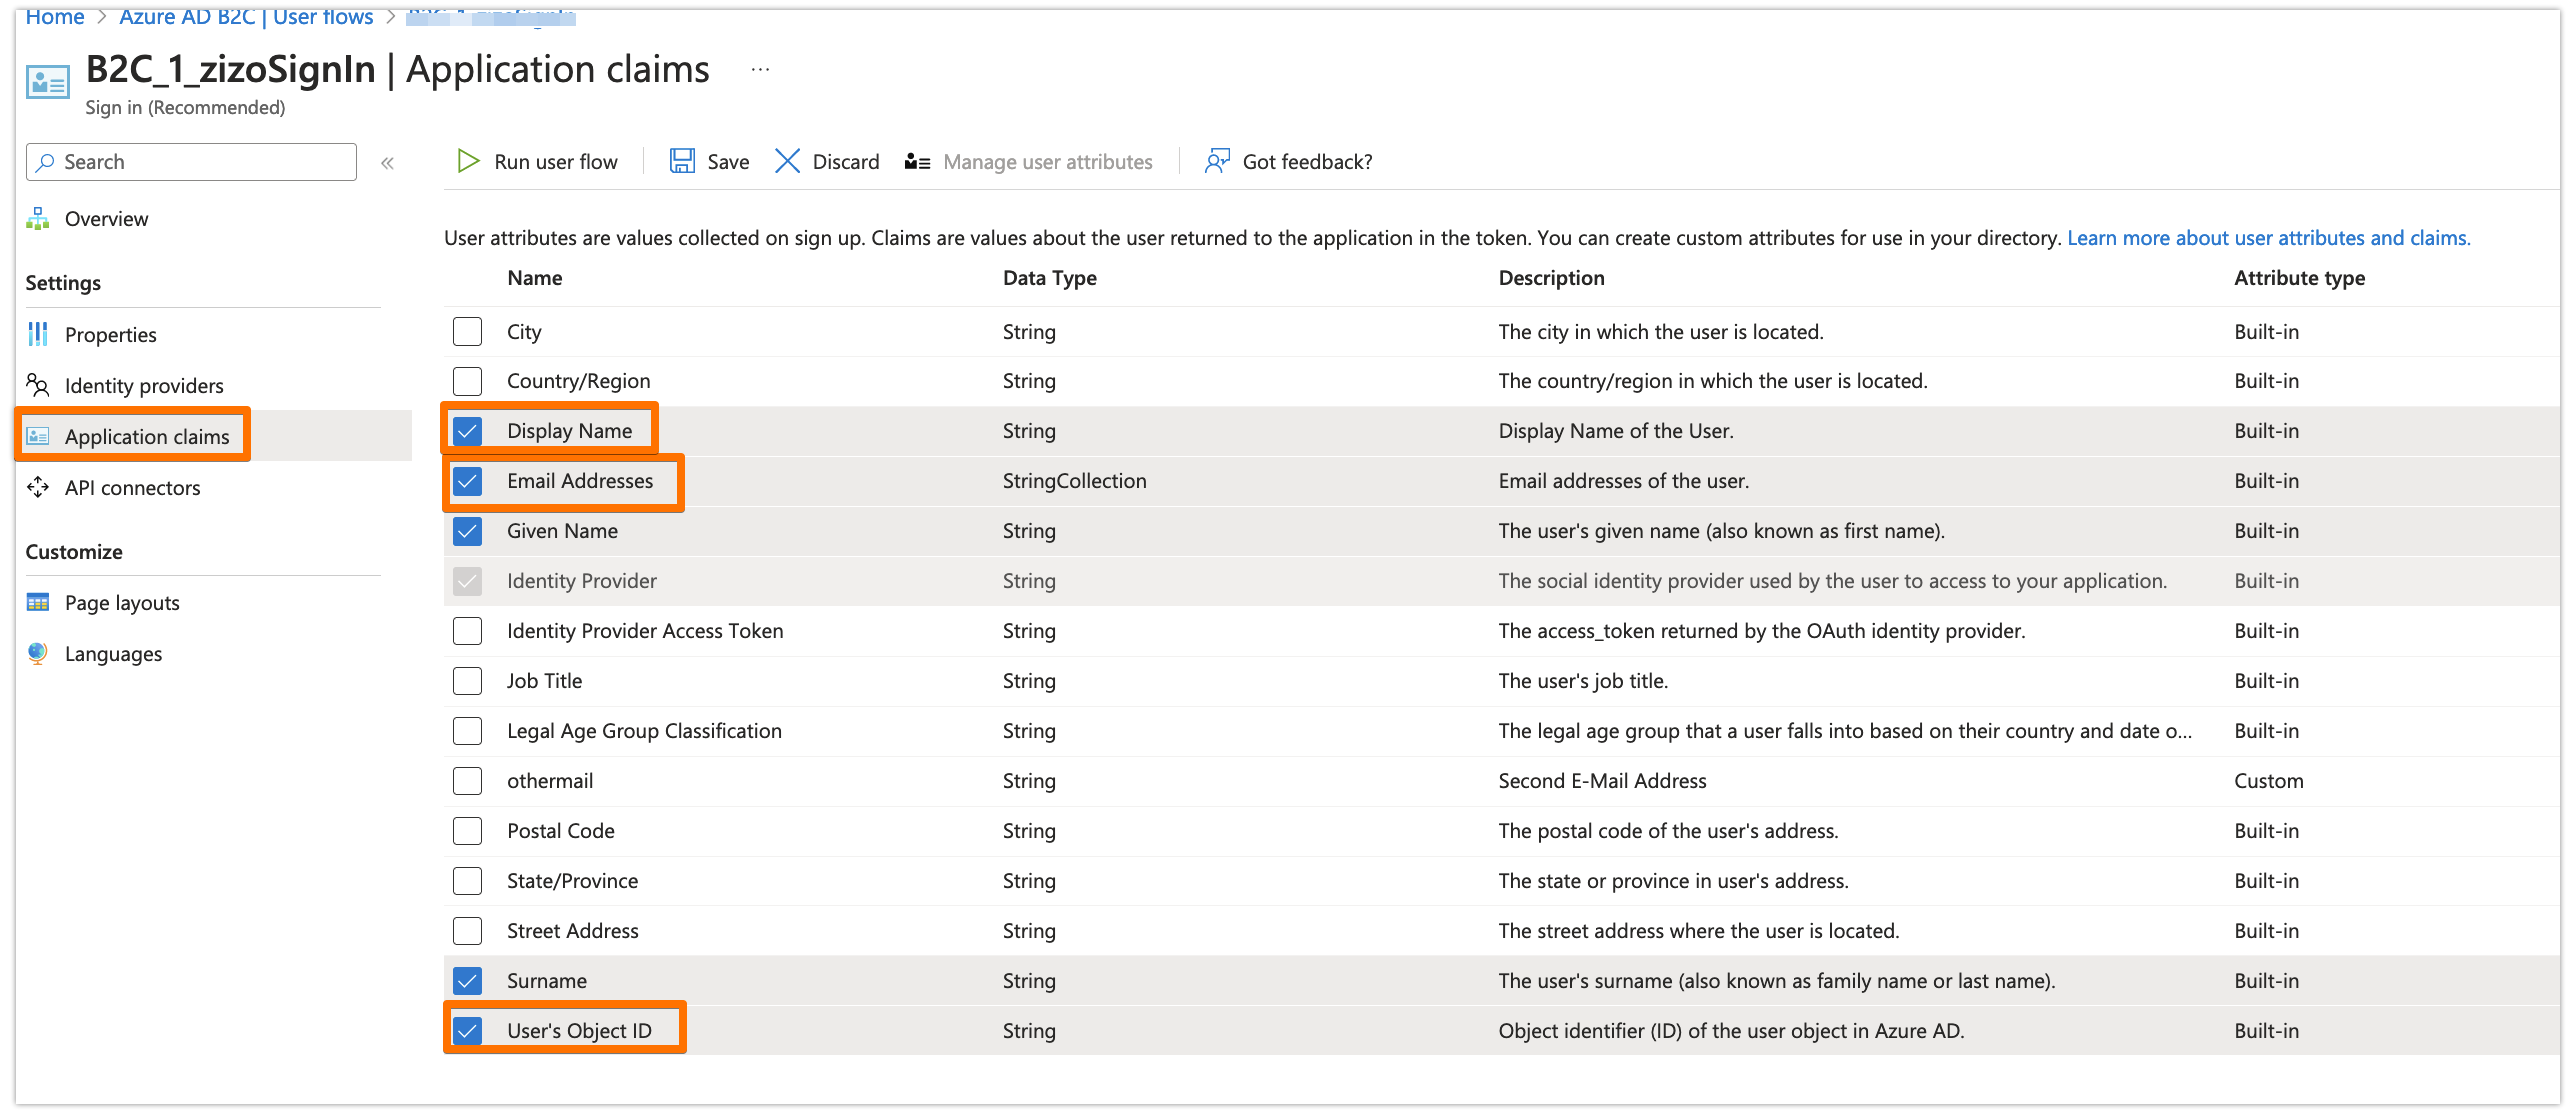Click the Got feedback person icon
The width and height of the screenshot is (2570, 1114).
[x=1216, y=161]
